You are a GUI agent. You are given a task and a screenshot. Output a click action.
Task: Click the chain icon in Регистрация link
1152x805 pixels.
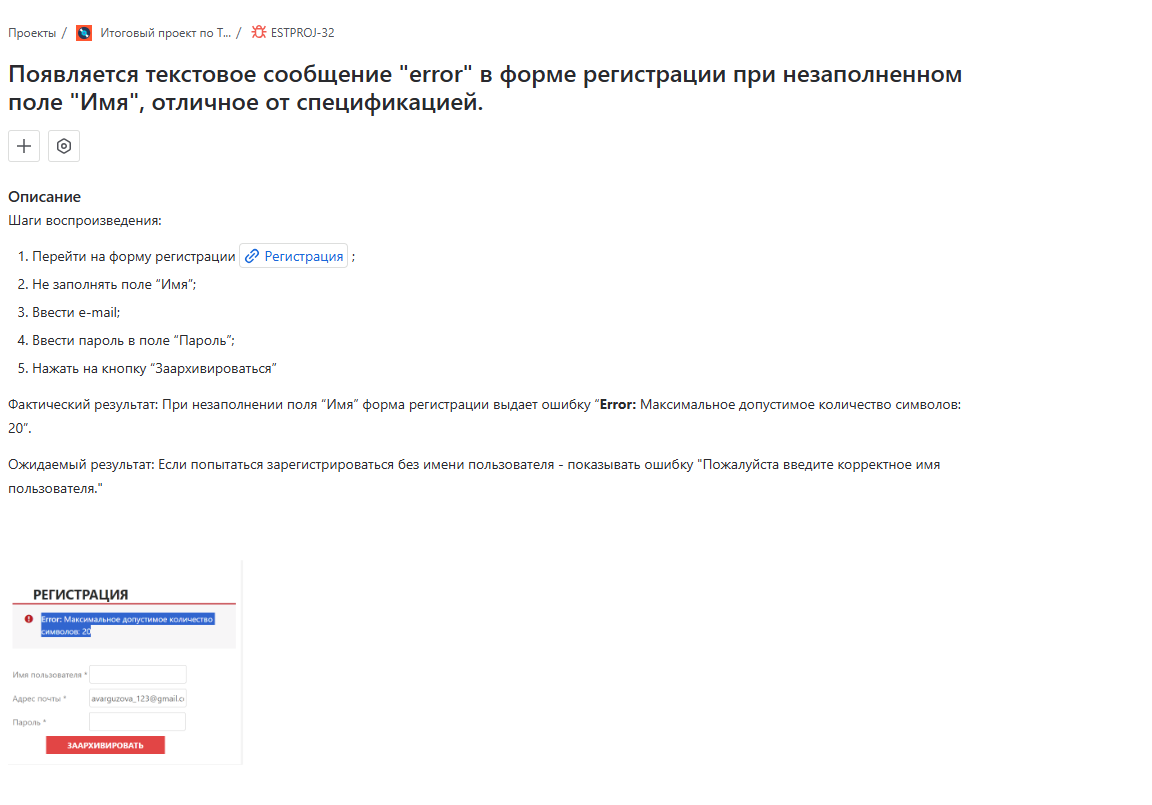252,256
